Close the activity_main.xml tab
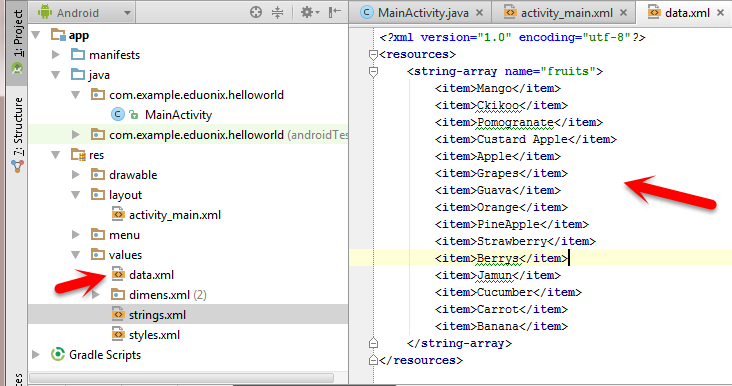The image size is (732, 386). pyautogui.click(x=623, y=13)
